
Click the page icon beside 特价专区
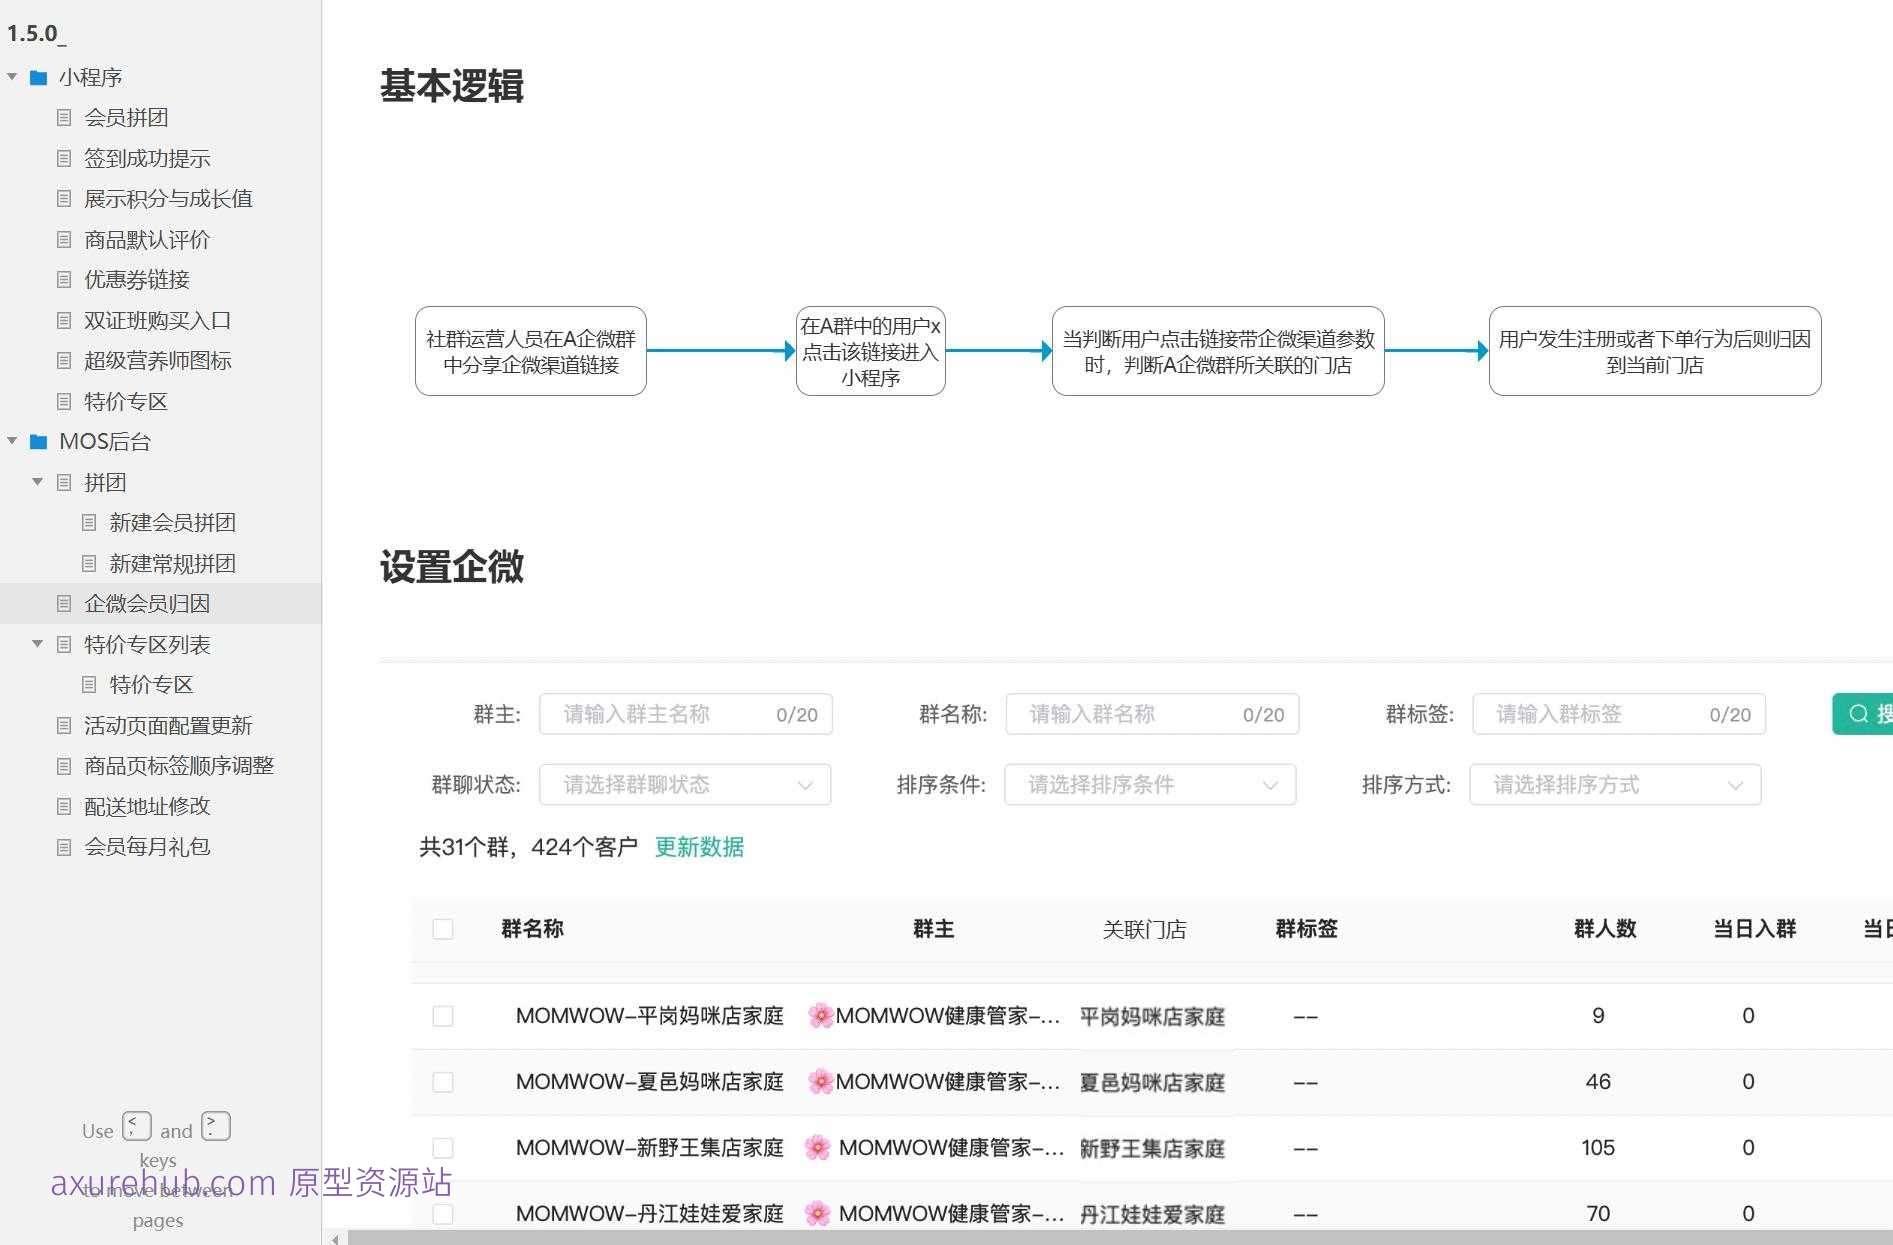click(x=89, y=684)
